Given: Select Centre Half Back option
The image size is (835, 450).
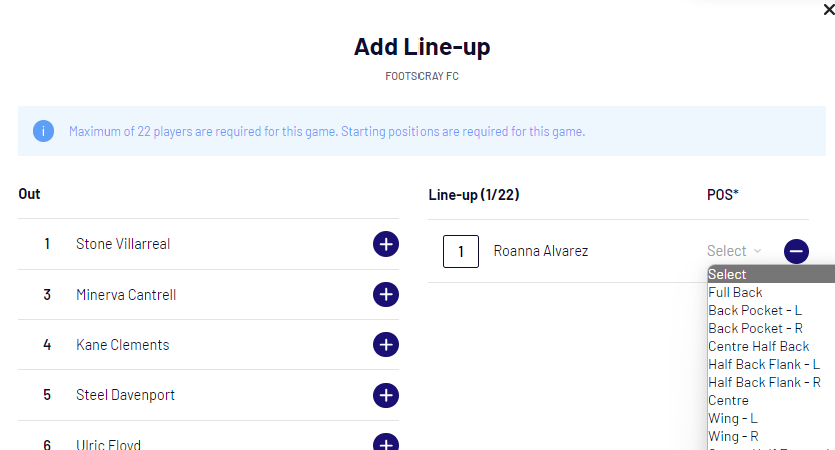Looking at the screenshot, I should pyautogui.click(x=759, y=346).
